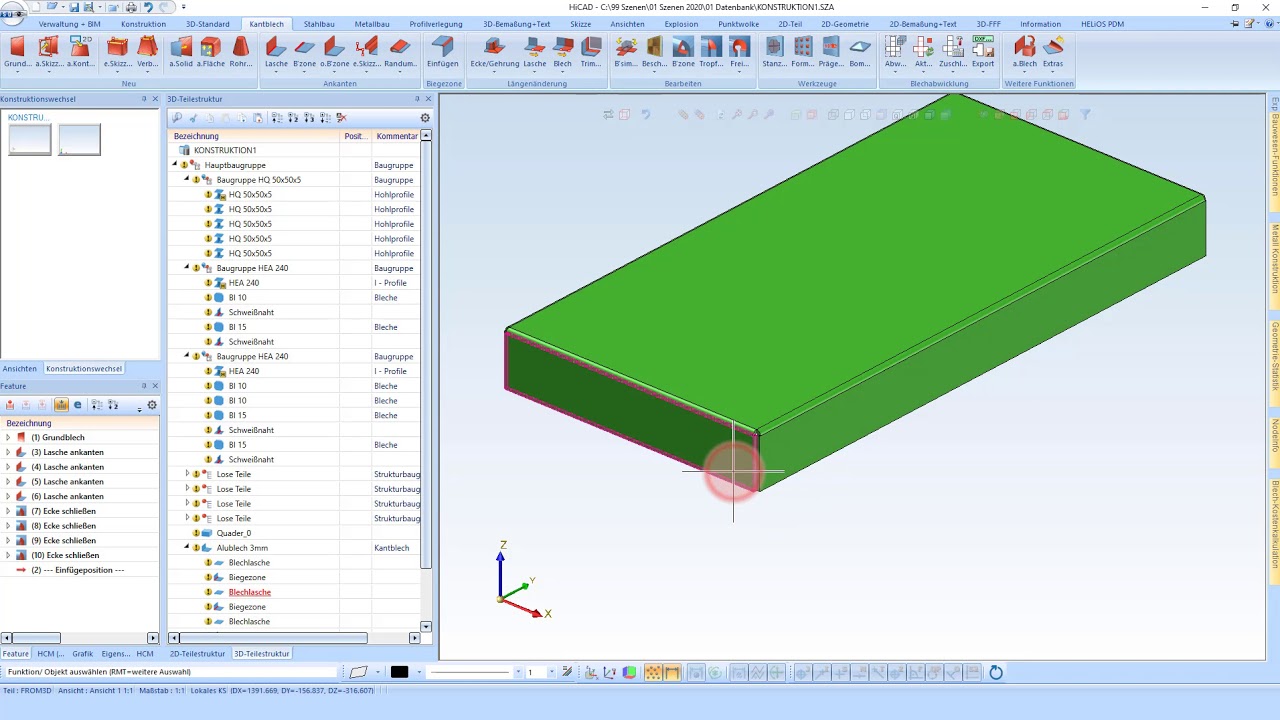Select the Grundblech tool in the ribbon
The width and height of the screenshot is (1280, 720).
click(x=17, y=52)
